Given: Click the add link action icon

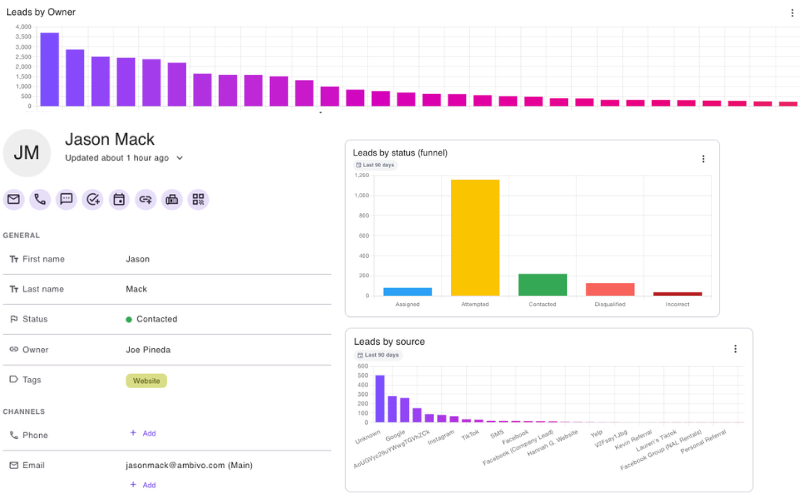Looking at the screenshot, I should pos(145,199).
